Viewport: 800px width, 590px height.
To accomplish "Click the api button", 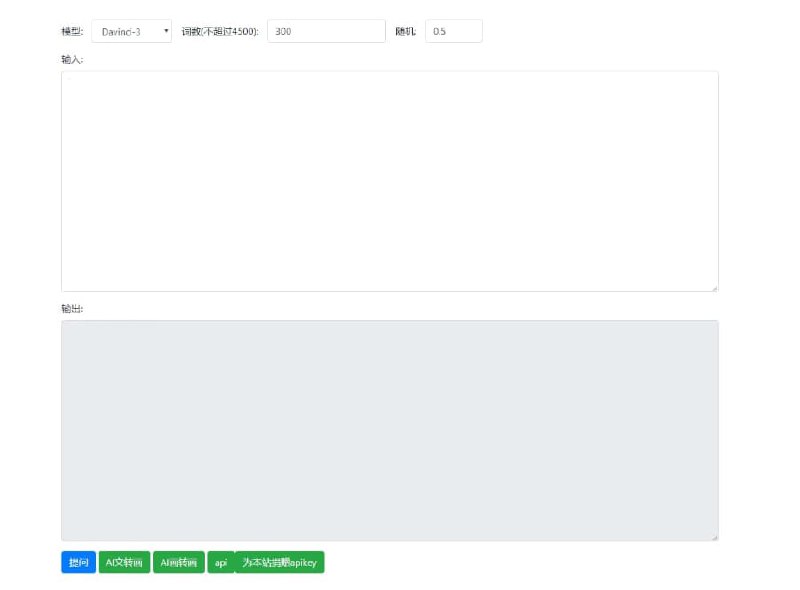I will click(221, 562).
